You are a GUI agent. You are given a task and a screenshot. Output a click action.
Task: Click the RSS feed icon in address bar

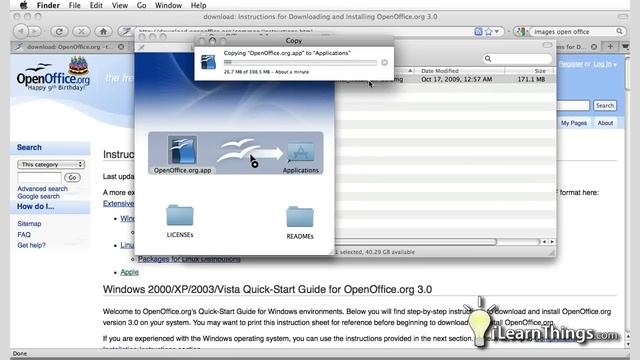click(478, 31)
